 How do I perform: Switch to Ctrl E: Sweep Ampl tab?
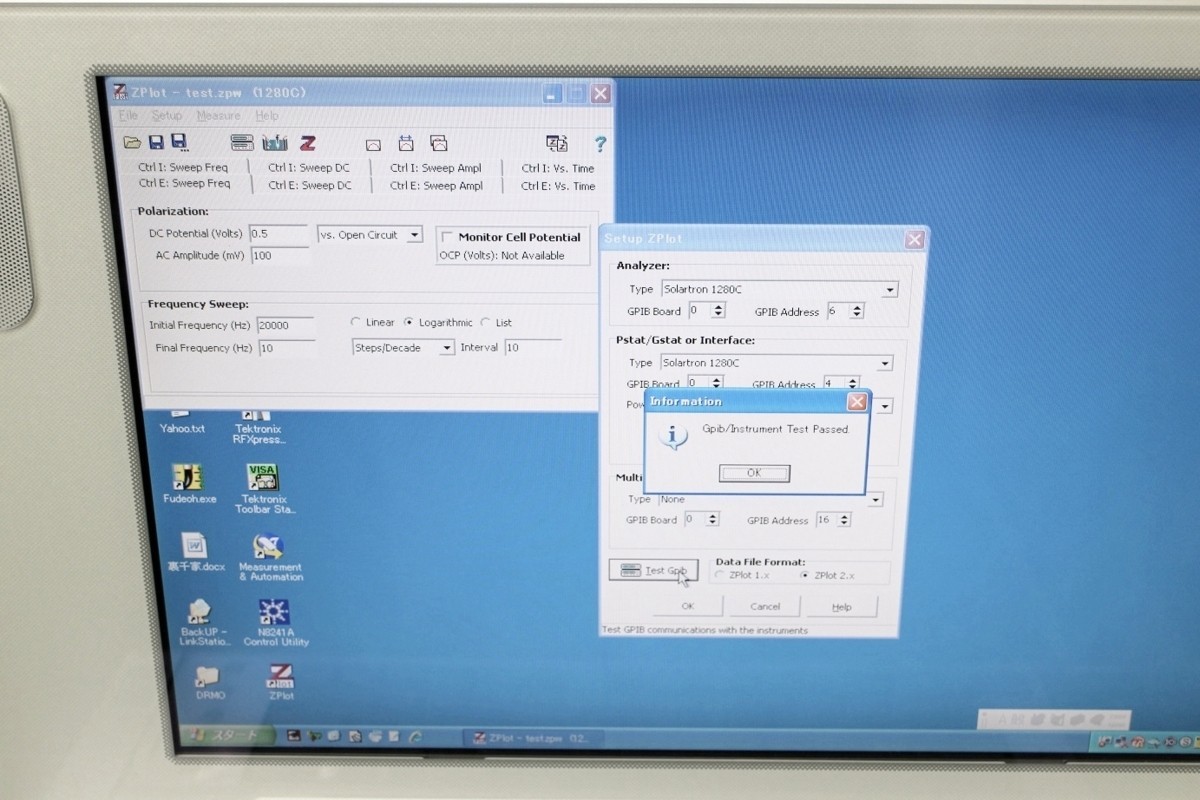point(436,186)
